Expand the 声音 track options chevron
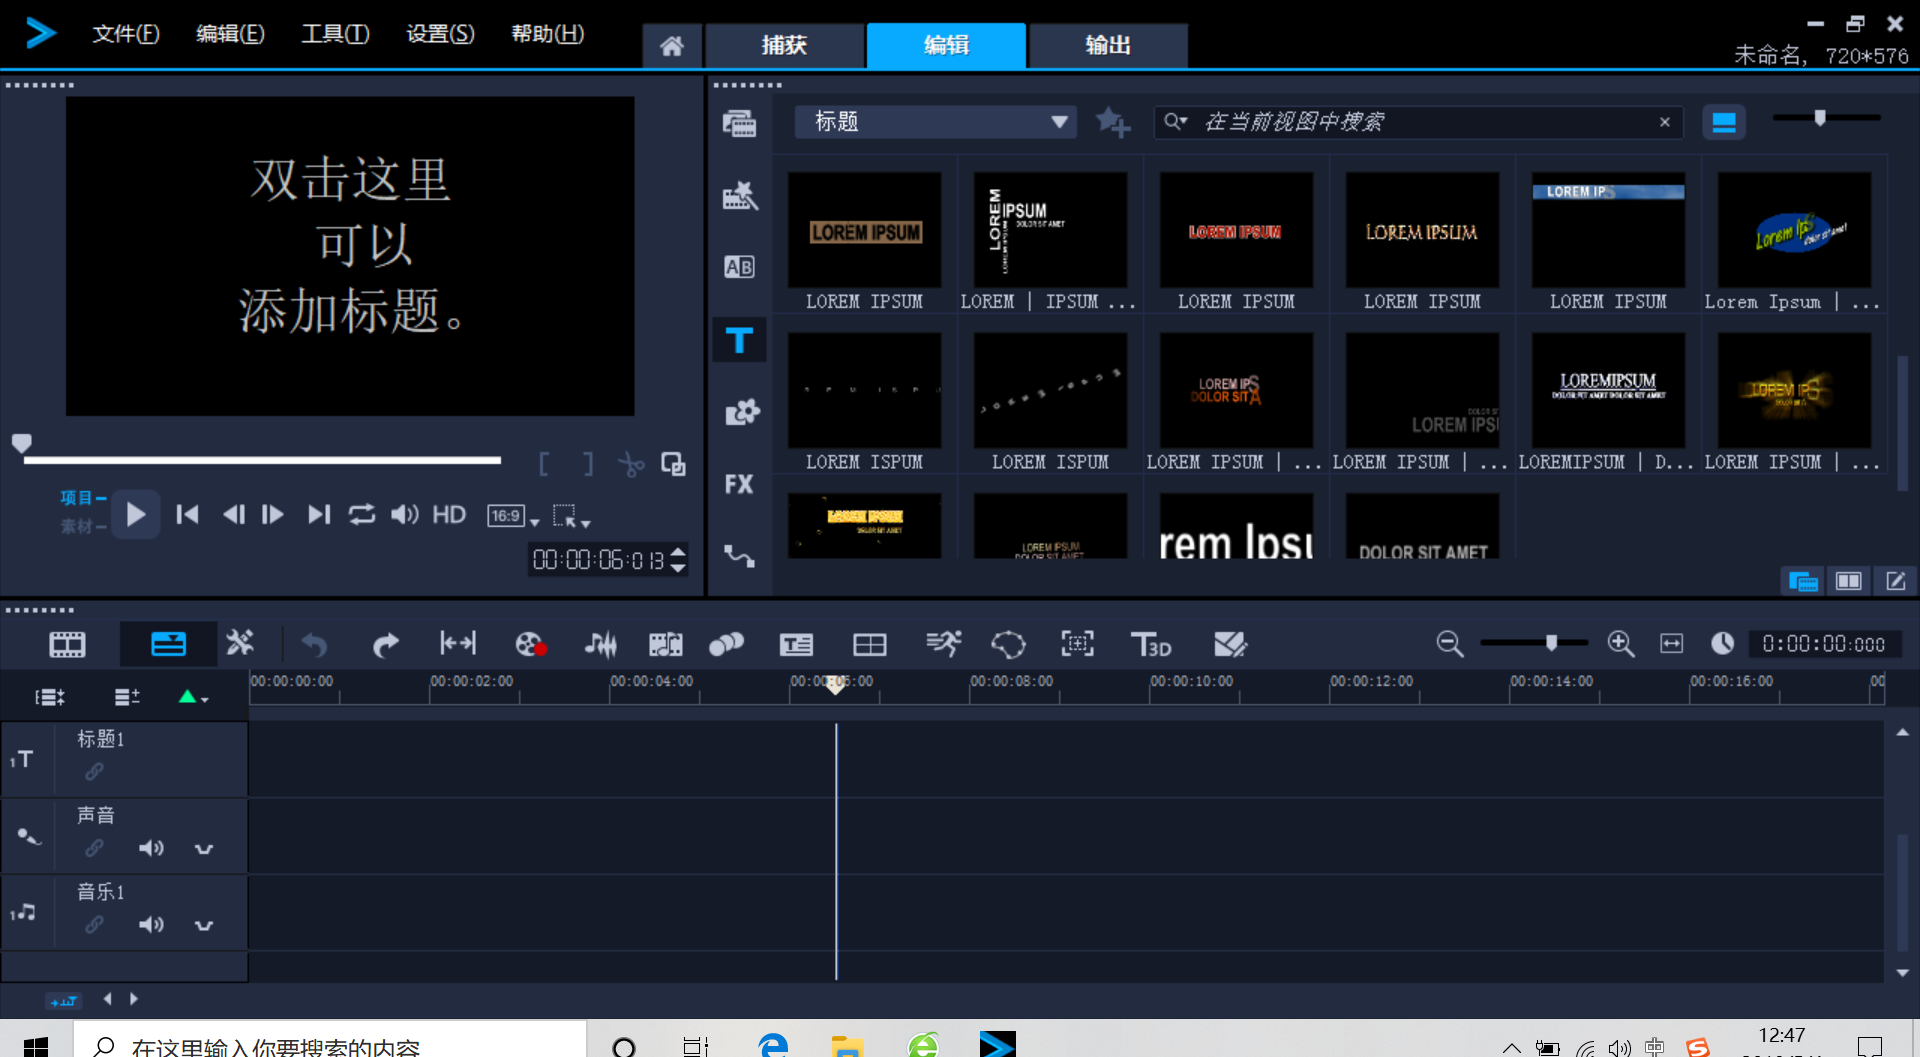The height and width of the screenshot is (1057, 1920). [204, 849]
